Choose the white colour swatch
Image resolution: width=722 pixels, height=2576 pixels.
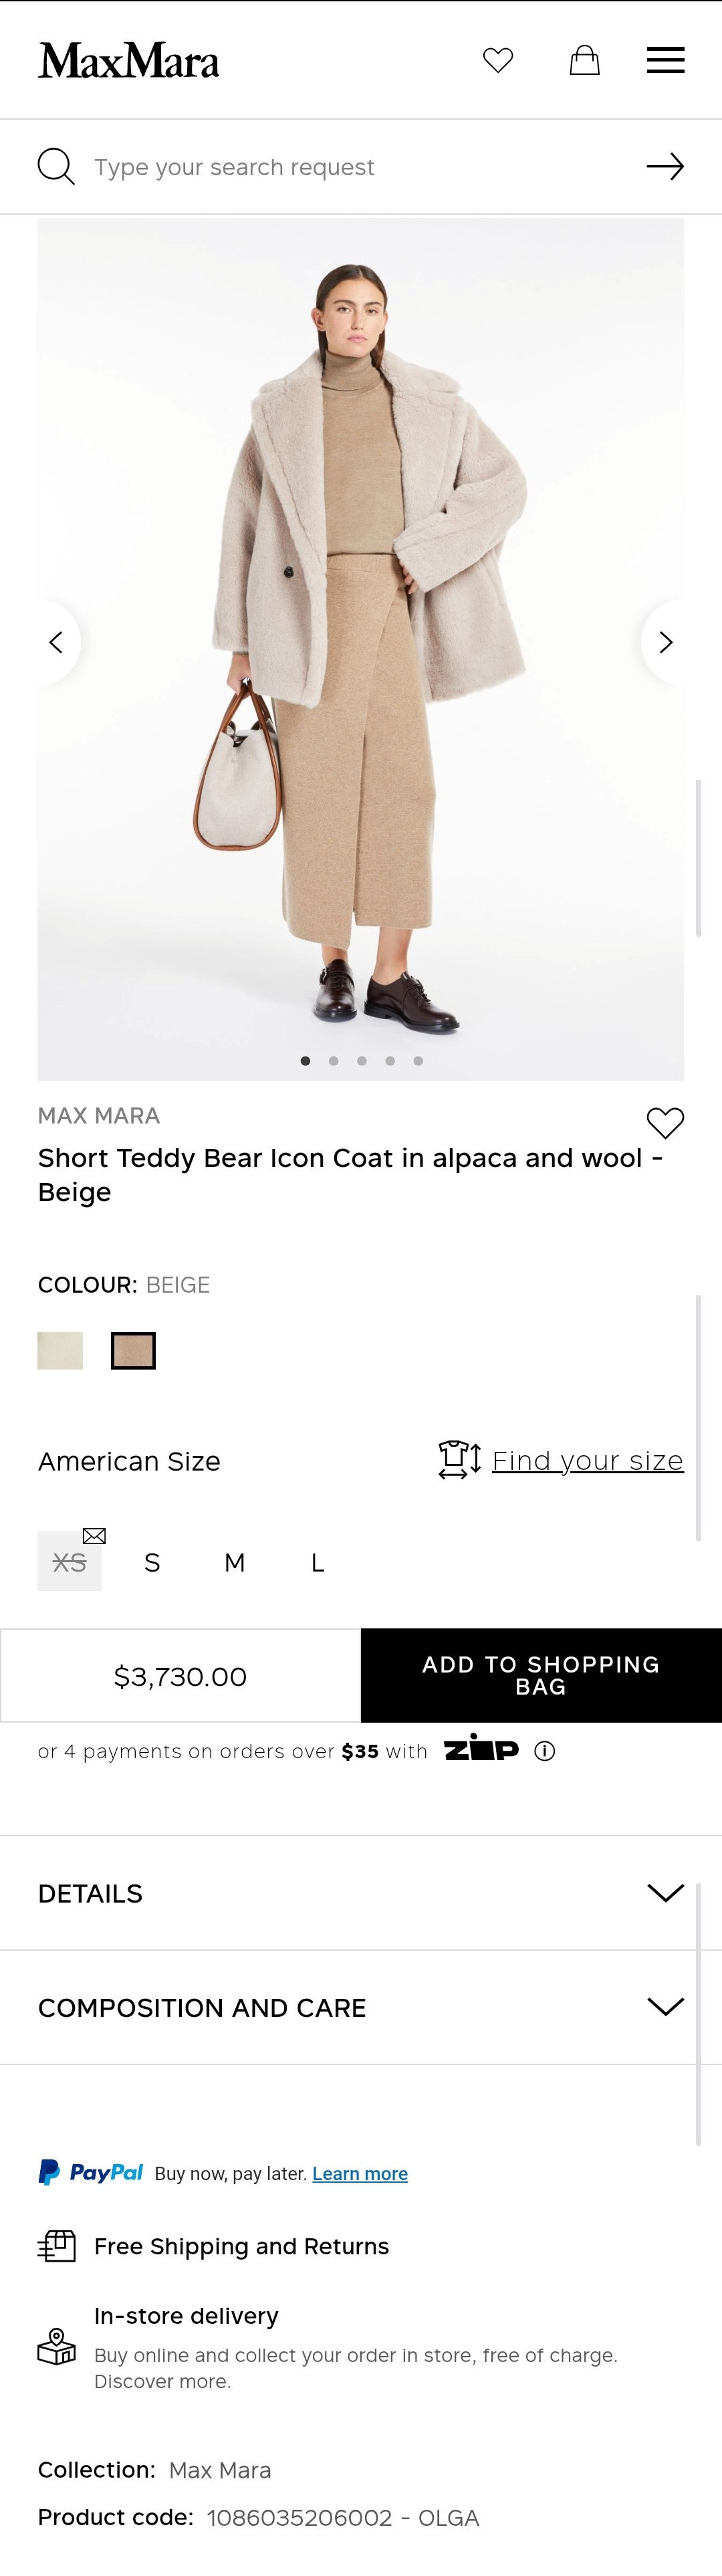pyautogui.click(x=60, y=1351)
